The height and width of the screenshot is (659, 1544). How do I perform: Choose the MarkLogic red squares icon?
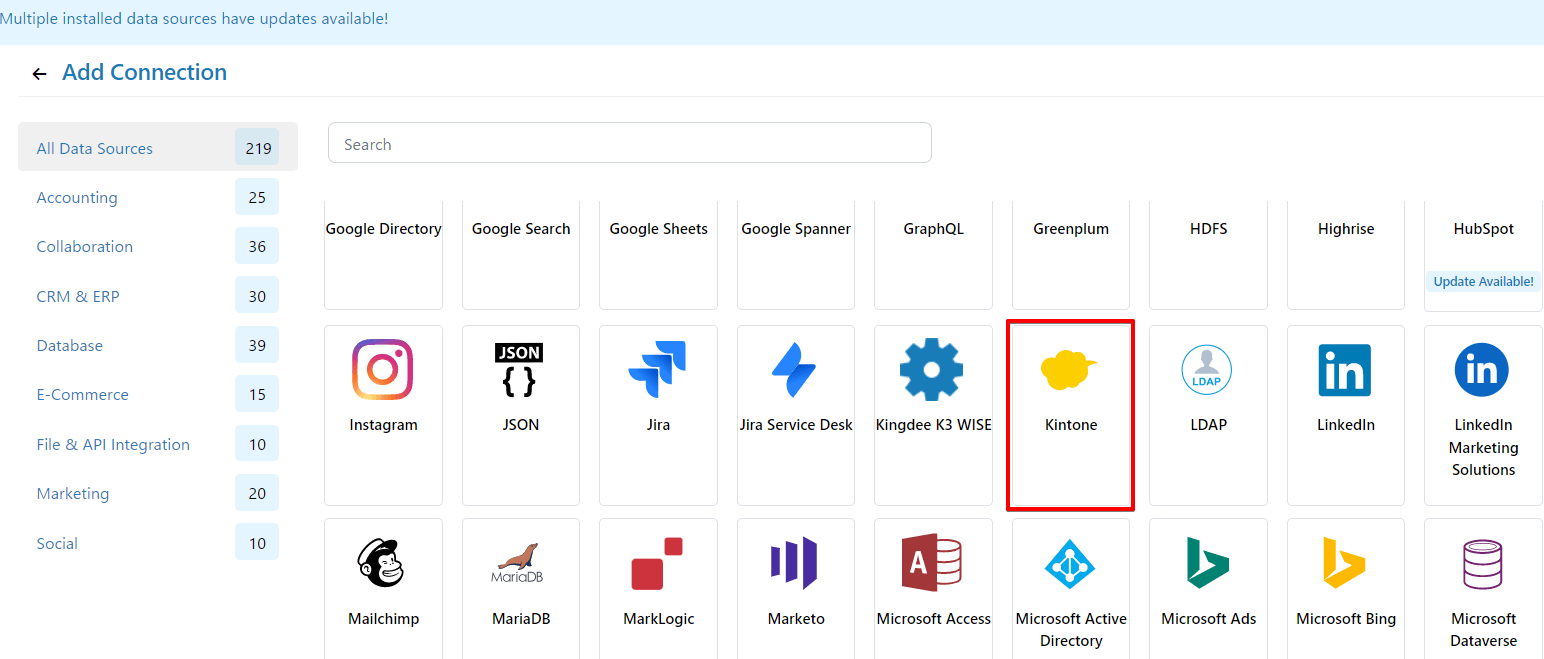point(657,563)
